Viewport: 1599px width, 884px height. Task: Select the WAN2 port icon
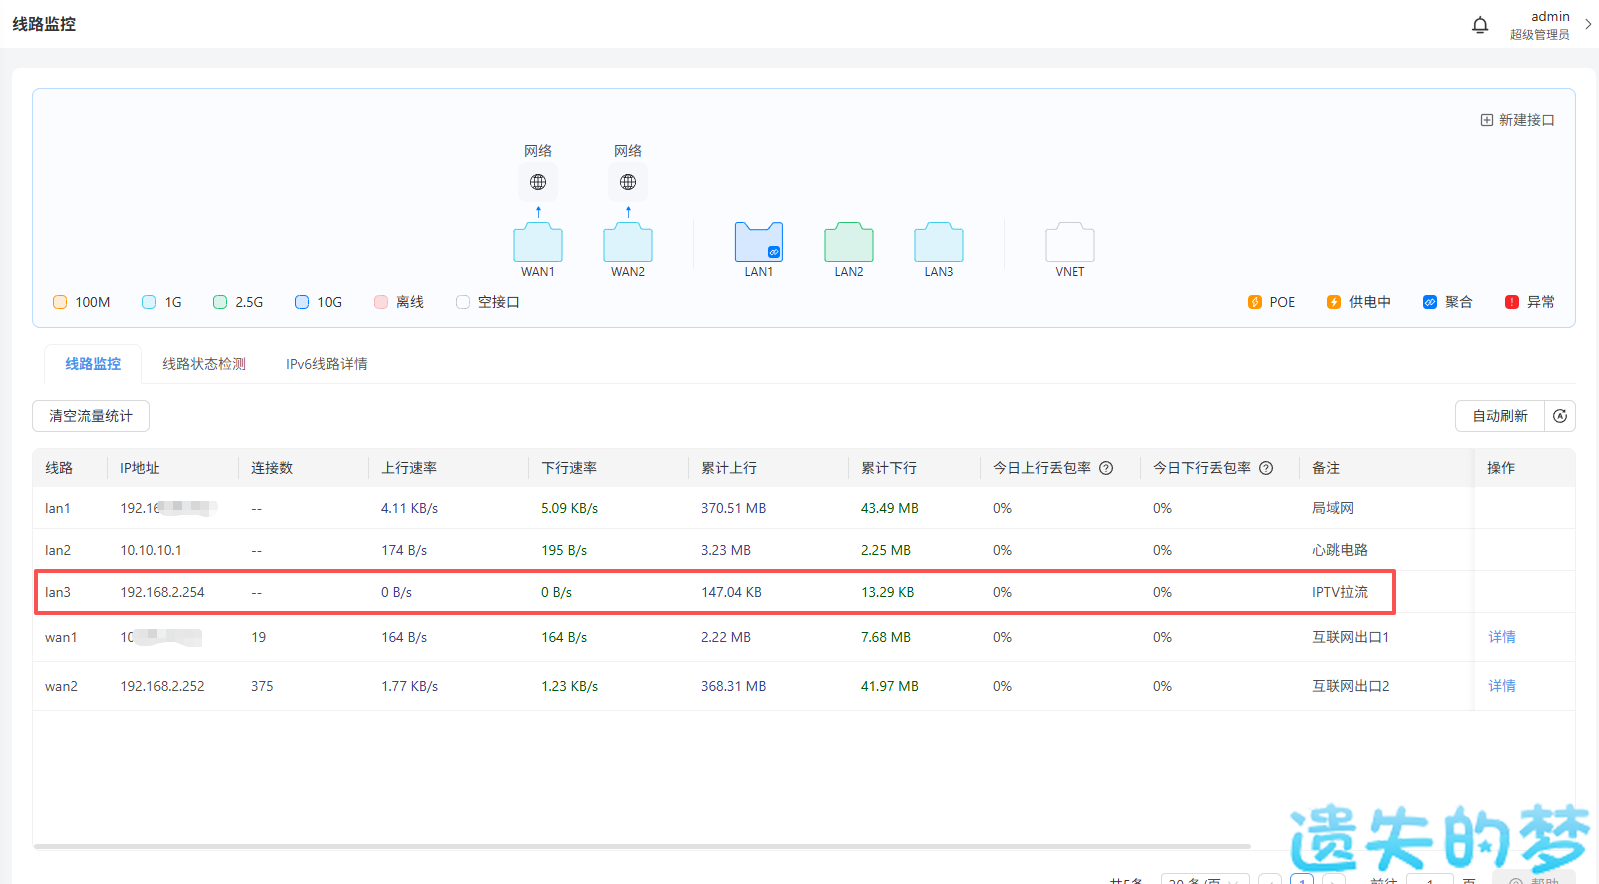[x=628, y=242]
